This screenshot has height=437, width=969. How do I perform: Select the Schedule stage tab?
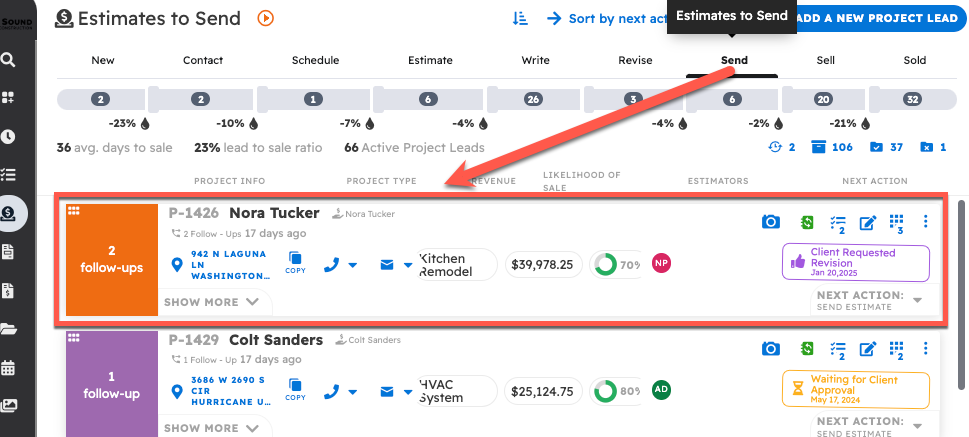pyautogui.click(x=315, y=60)
